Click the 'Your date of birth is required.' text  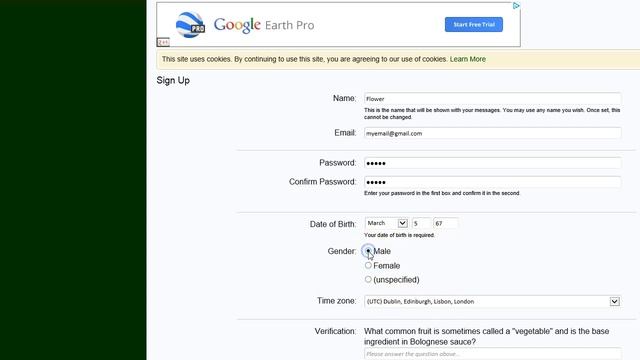click(x=399, y=235)
